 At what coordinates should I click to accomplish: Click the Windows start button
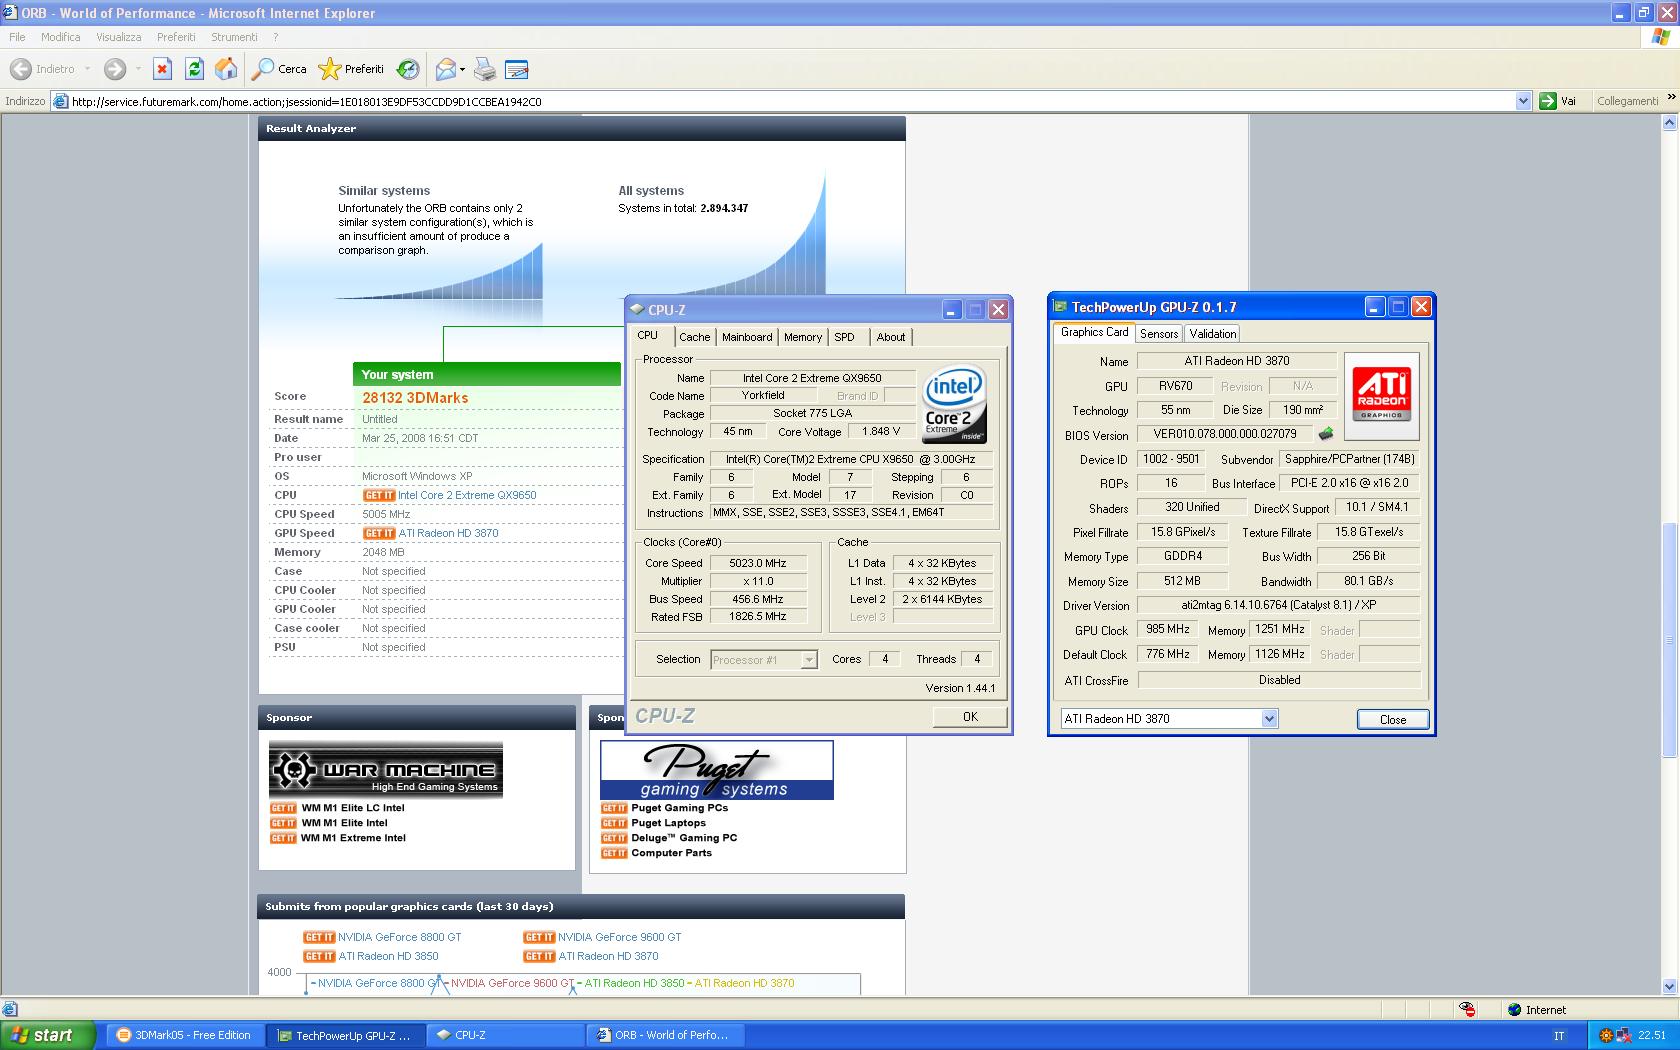tap(47, 1035)
